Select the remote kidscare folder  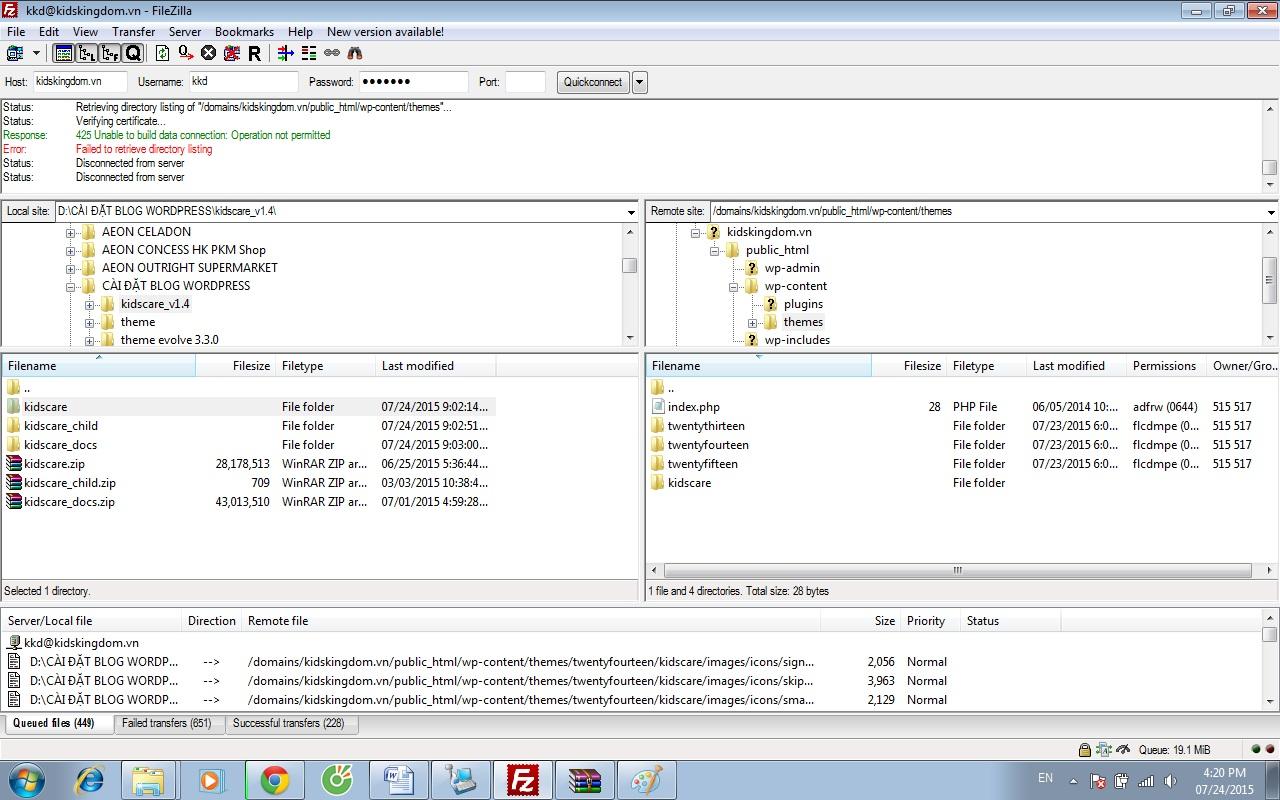pos(689,483)
